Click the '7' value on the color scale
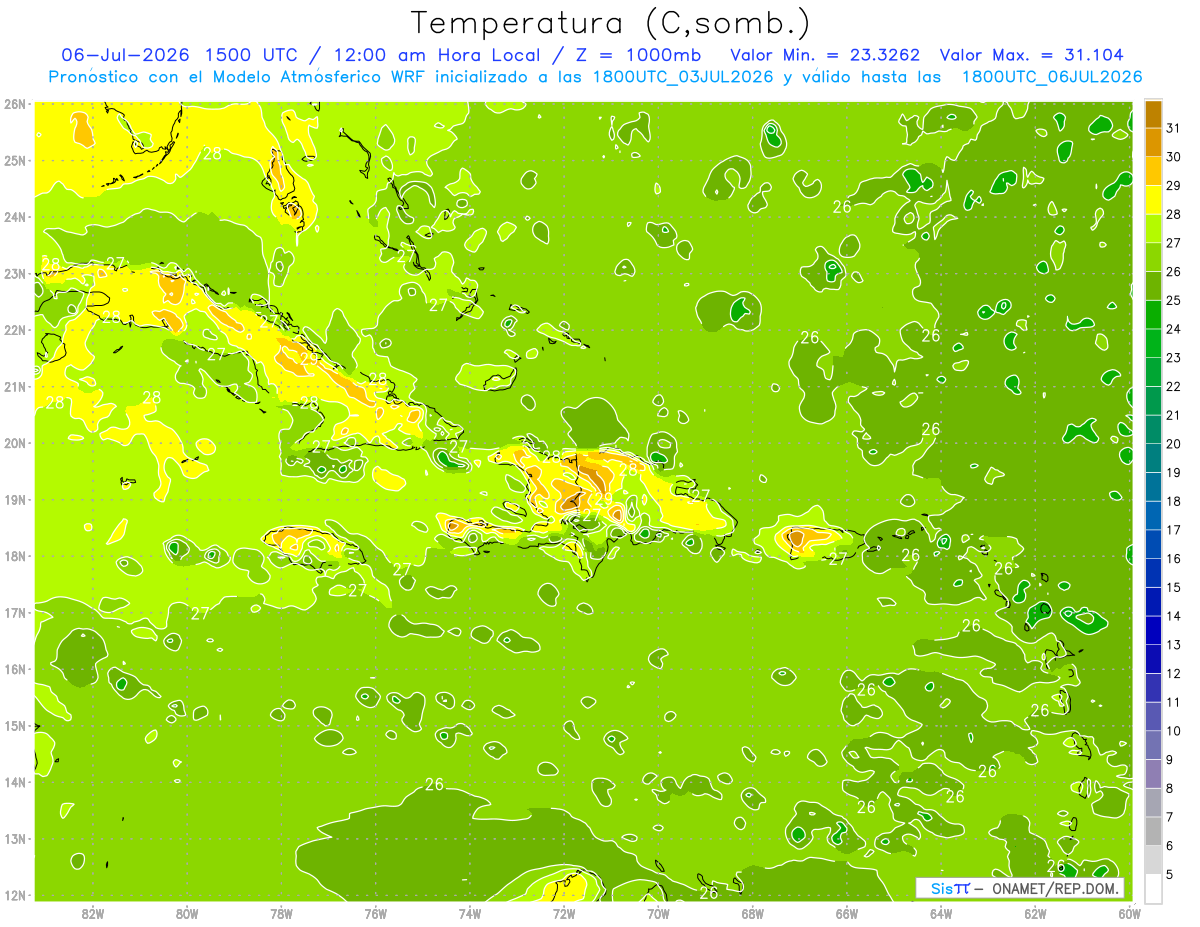Viewport: 1200px width, 927px height. pyautogui.click(x=1170, y=817)
